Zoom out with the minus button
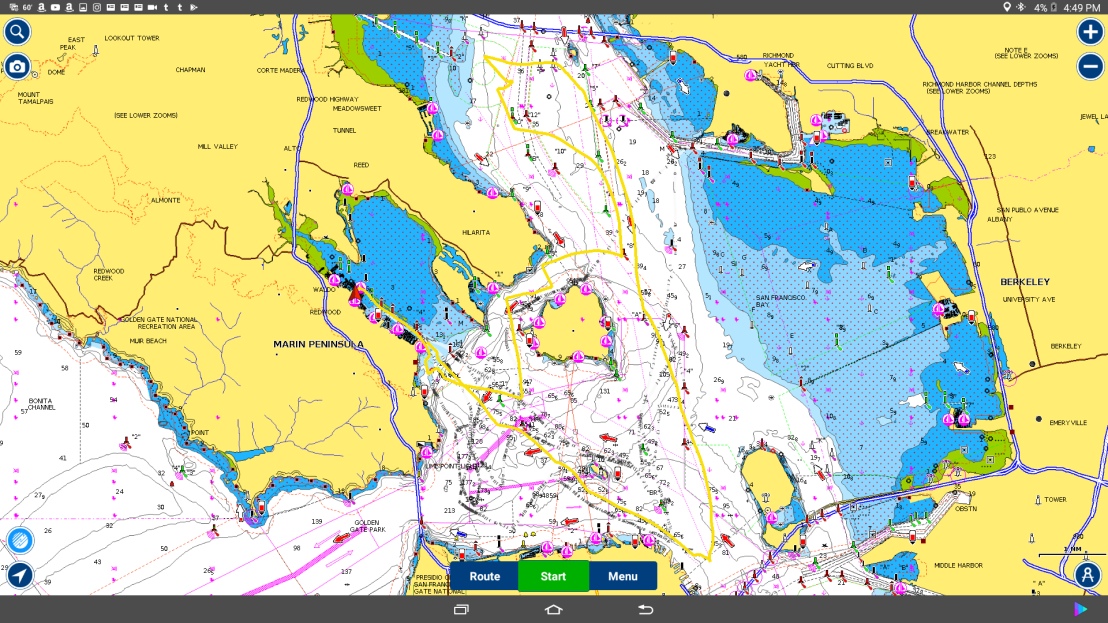Screen dimensions: 1108x623 (1090, 67)
